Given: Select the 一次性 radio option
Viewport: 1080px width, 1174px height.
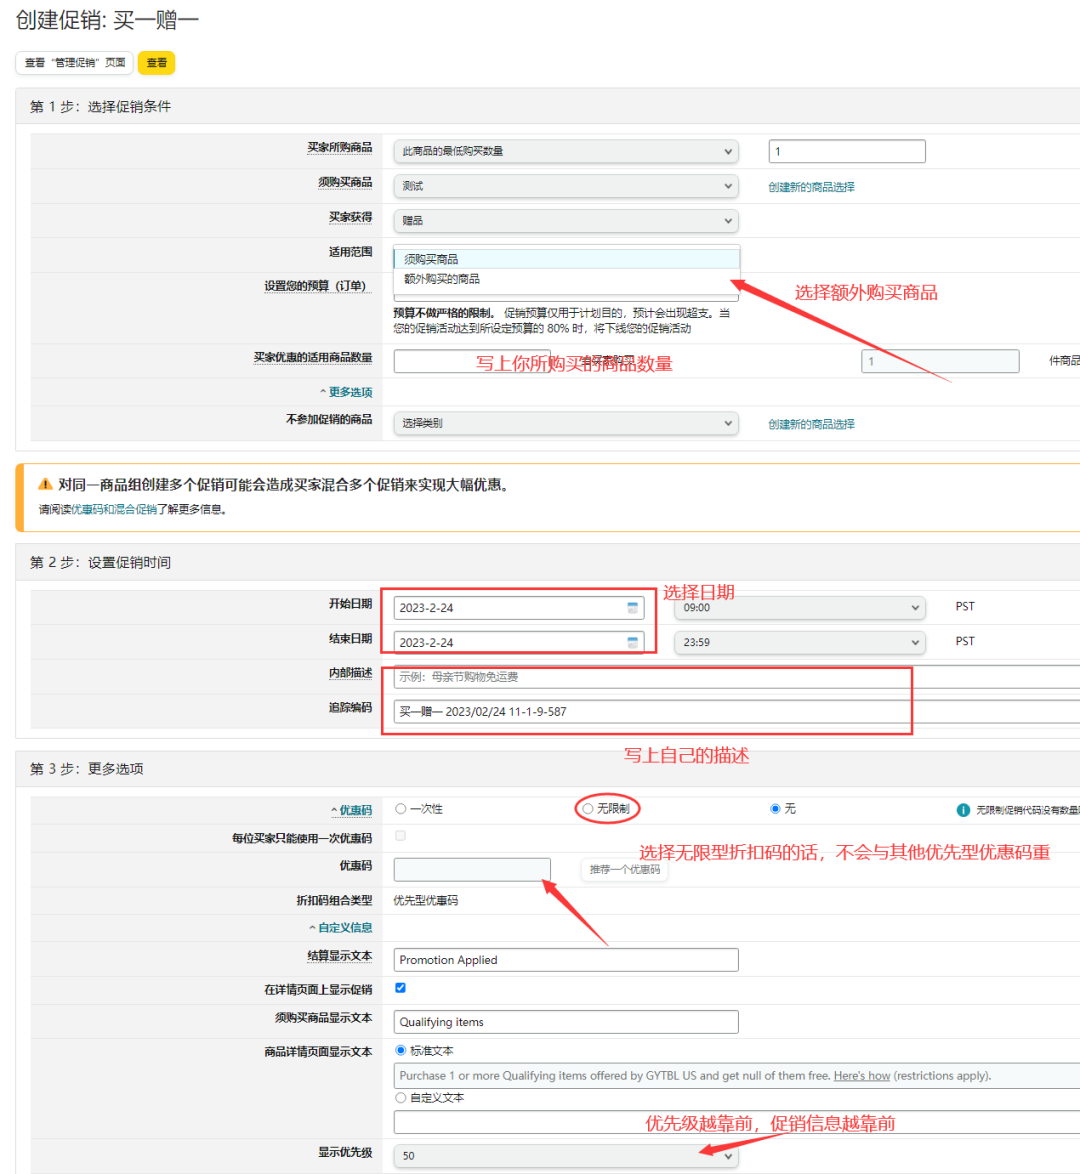Looking at the screenshot, I should 399,808.
